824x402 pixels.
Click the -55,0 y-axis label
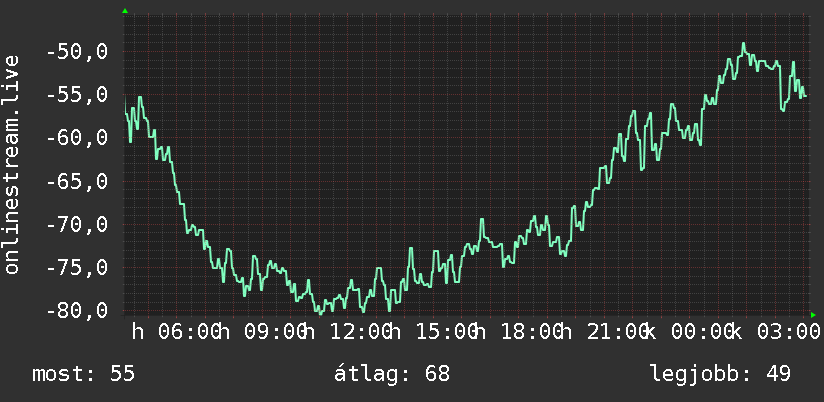(x=78, y=95)
